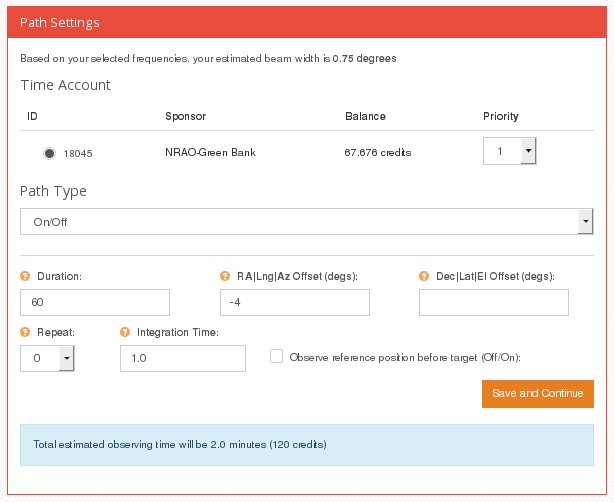
Task: Focus the RA|Lng|Az Offset field
Action: [294, 302]
